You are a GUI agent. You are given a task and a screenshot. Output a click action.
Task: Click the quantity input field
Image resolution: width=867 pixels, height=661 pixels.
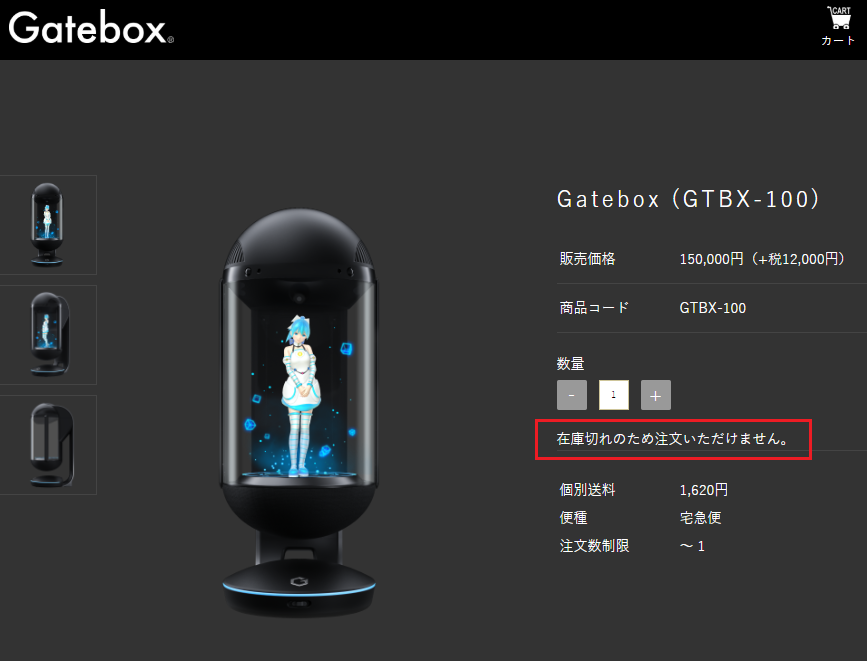pos(614,395)
